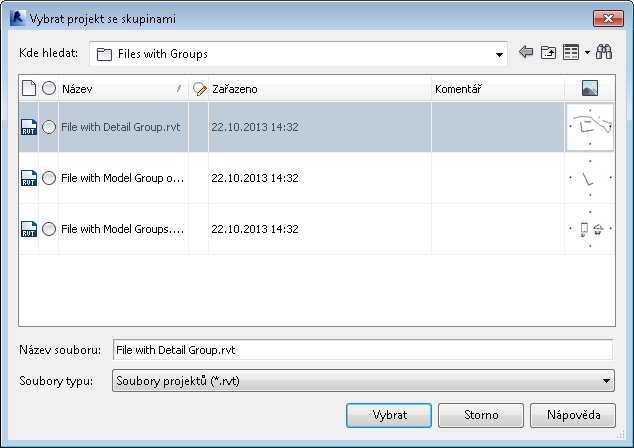Open the views list icon
Viewport: 634px width, 448px height.
point(570,53)
